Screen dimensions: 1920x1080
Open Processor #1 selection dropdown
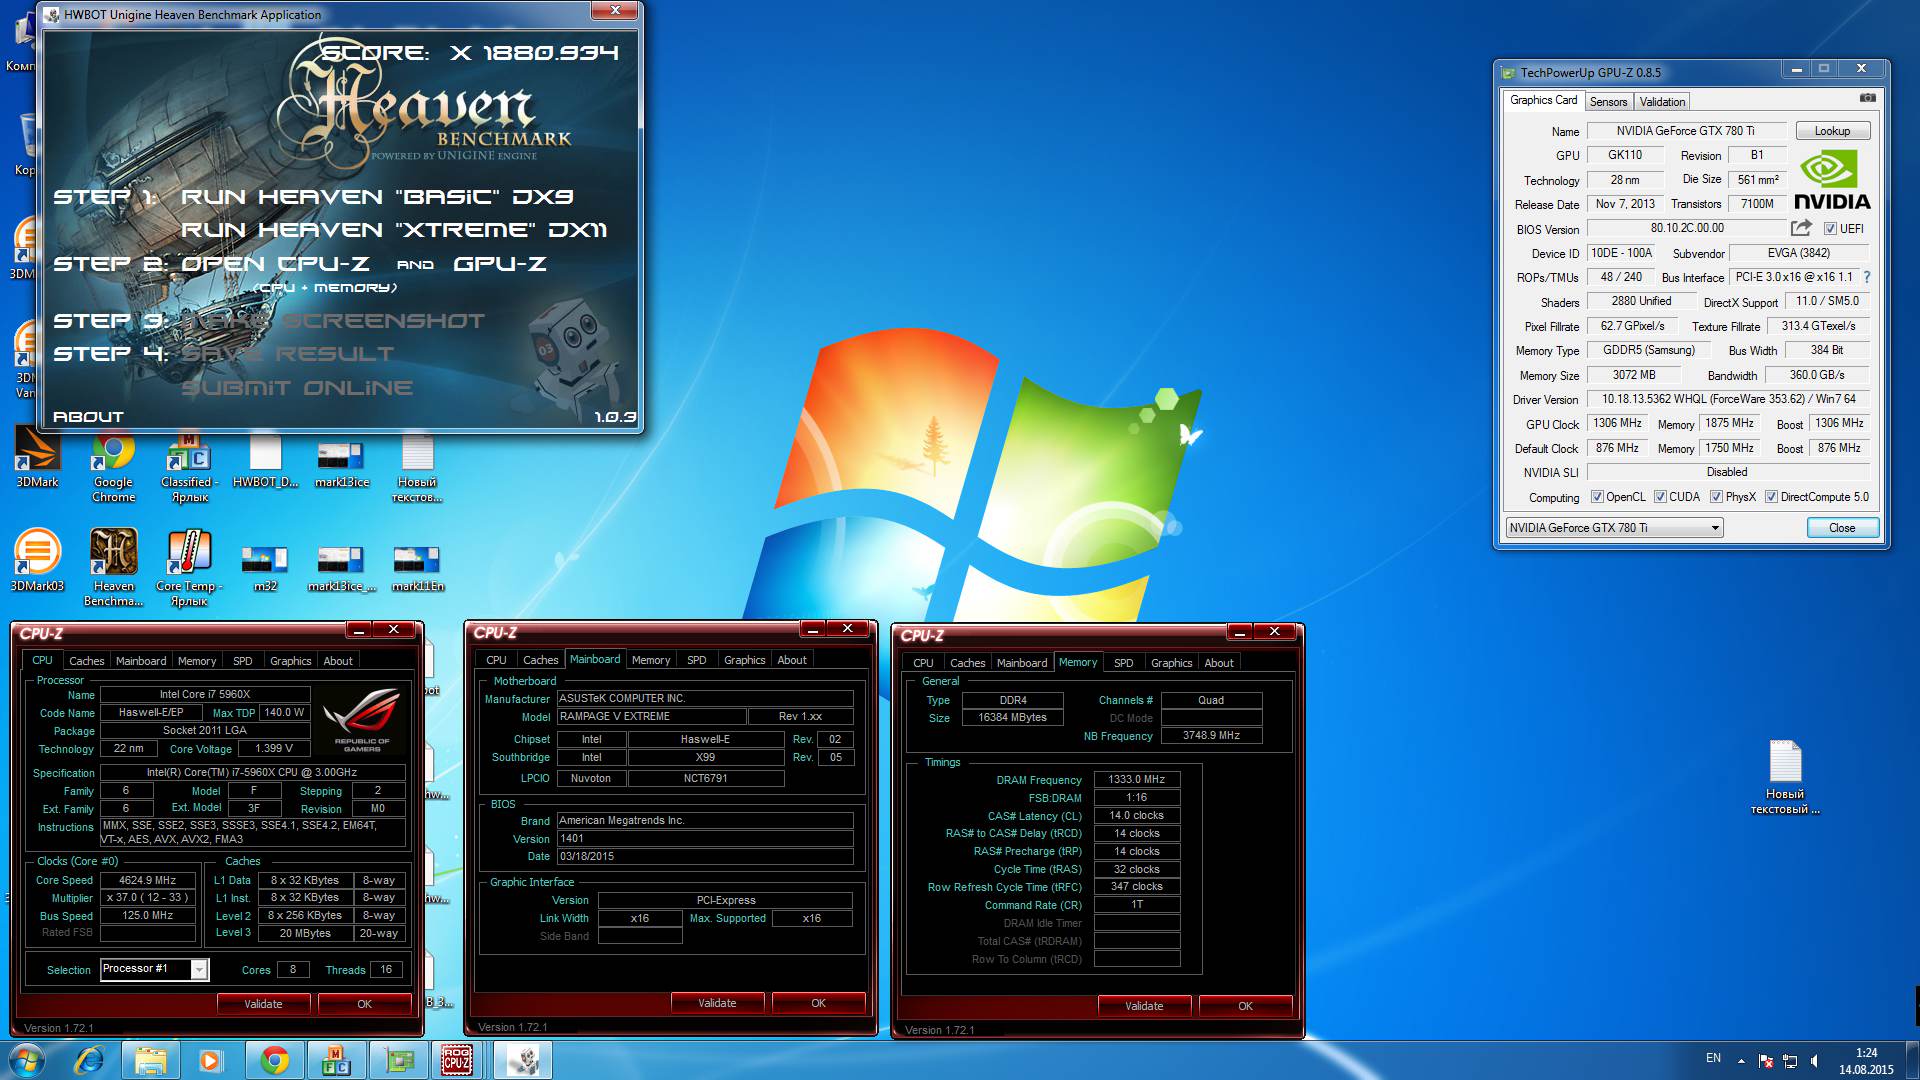point(199,969)
